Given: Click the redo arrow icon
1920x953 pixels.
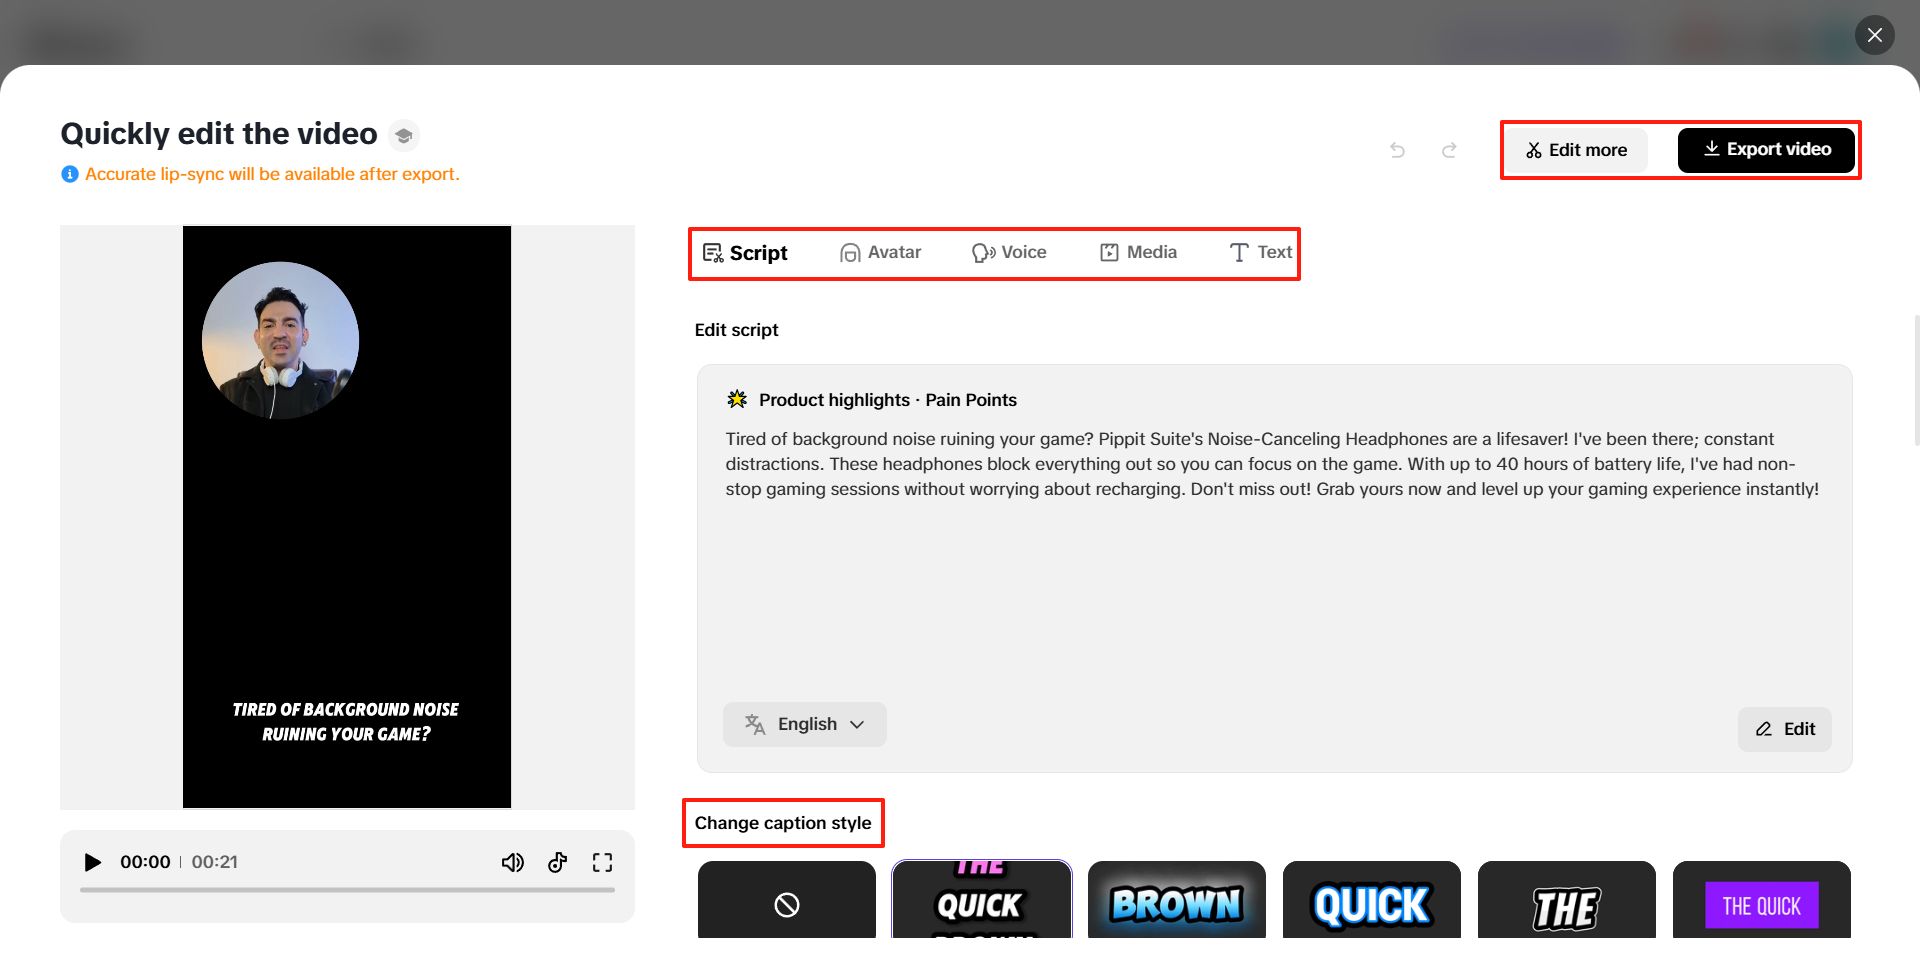Looking at the screenshot, I should (x=1449, y=149).
